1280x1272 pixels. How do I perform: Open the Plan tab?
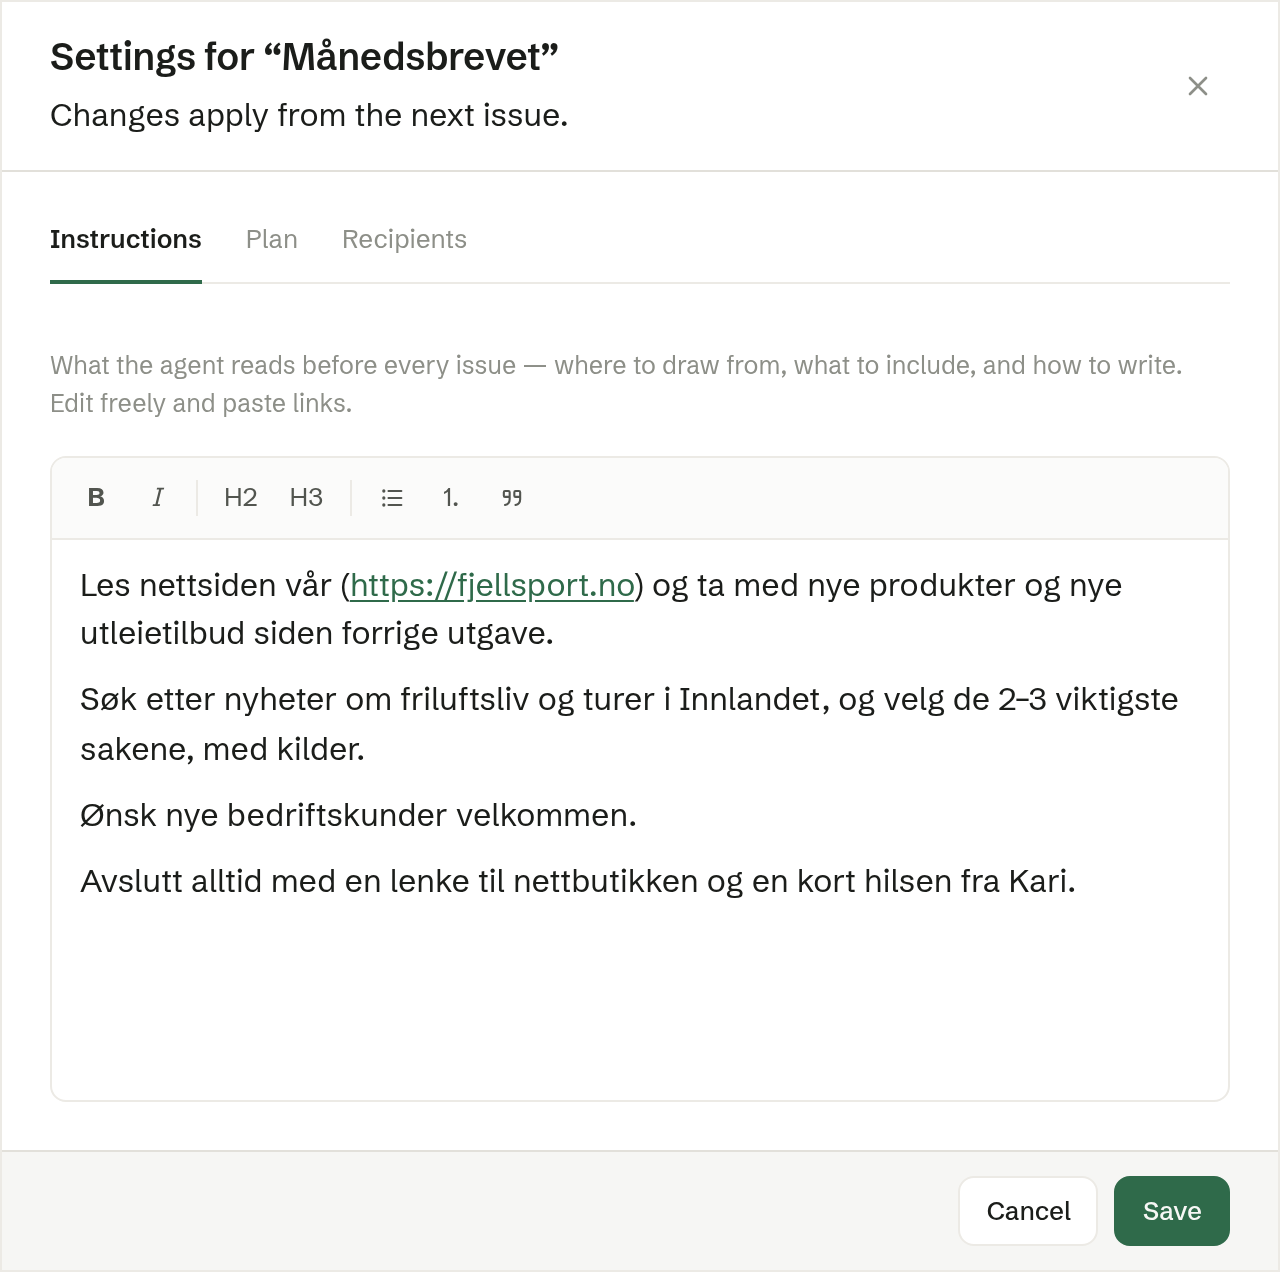[272, 240]
